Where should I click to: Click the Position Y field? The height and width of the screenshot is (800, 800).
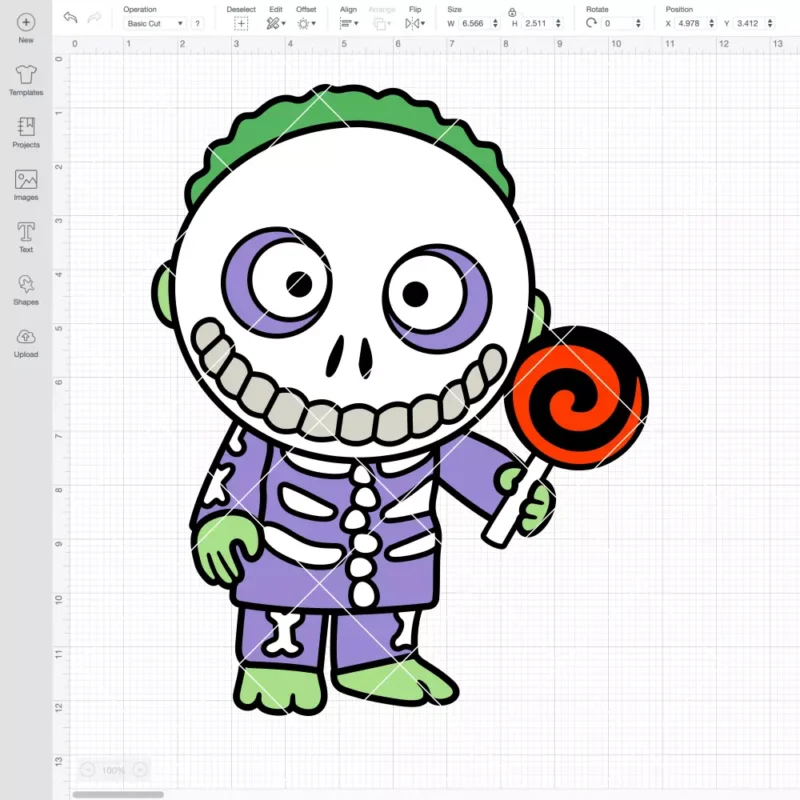tap(749, 23)
